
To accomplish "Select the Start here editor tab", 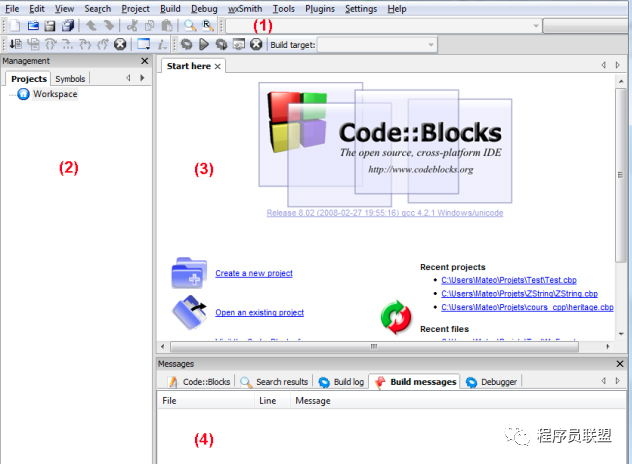I will coord(189,66).
